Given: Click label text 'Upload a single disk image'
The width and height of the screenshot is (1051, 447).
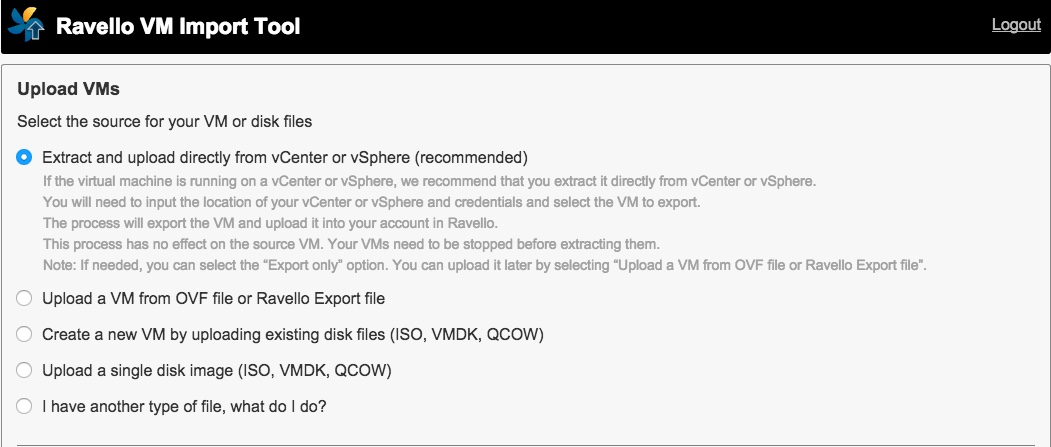Looking at the screenshot, I should click(x=137, y=370).
